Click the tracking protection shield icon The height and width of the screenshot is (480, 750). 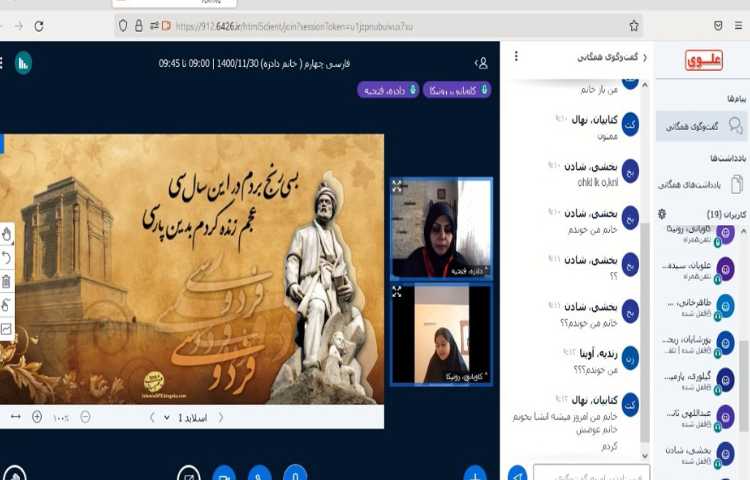point(123,26)
